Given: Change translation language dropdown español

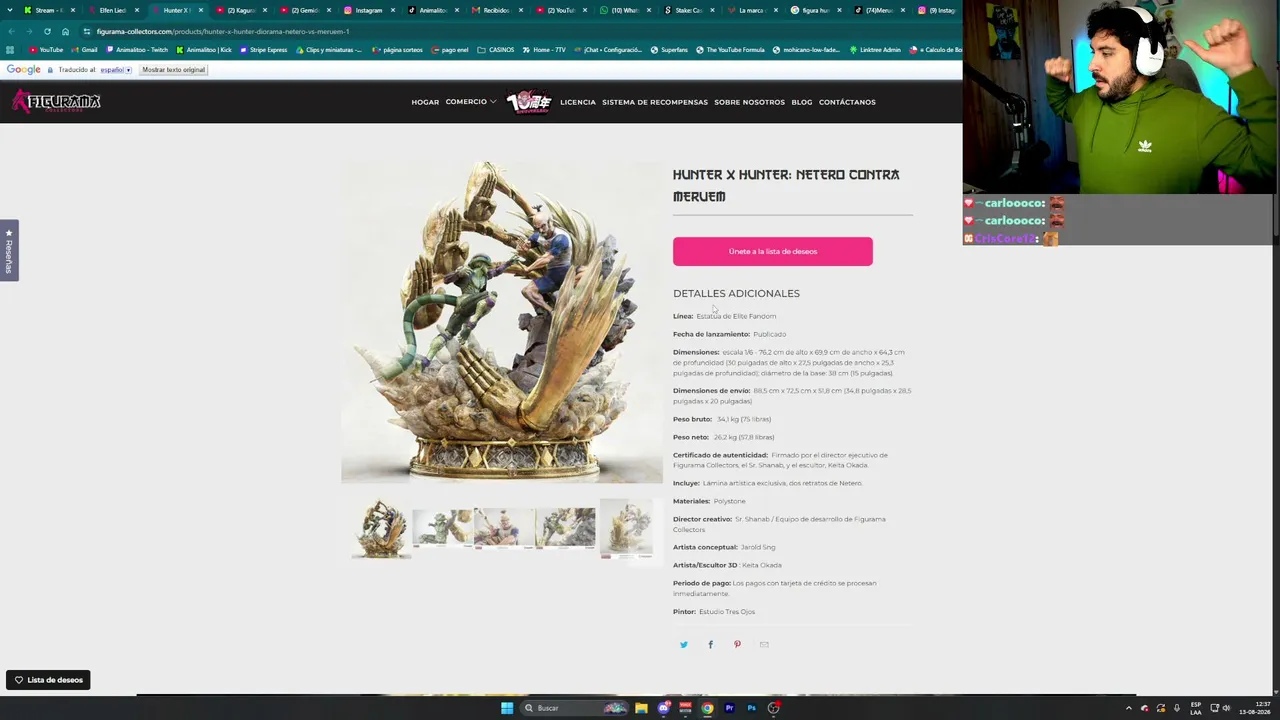Looking at the screenshot, I should (116, 70).
